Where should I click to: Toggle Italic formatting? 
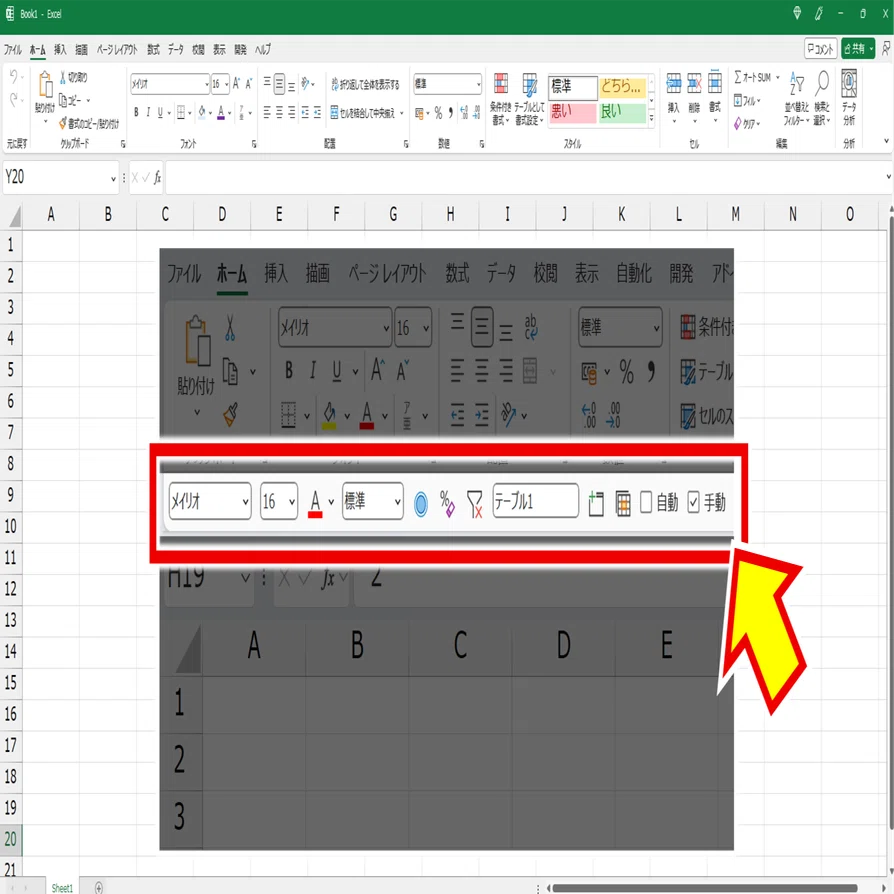(148, 112)
